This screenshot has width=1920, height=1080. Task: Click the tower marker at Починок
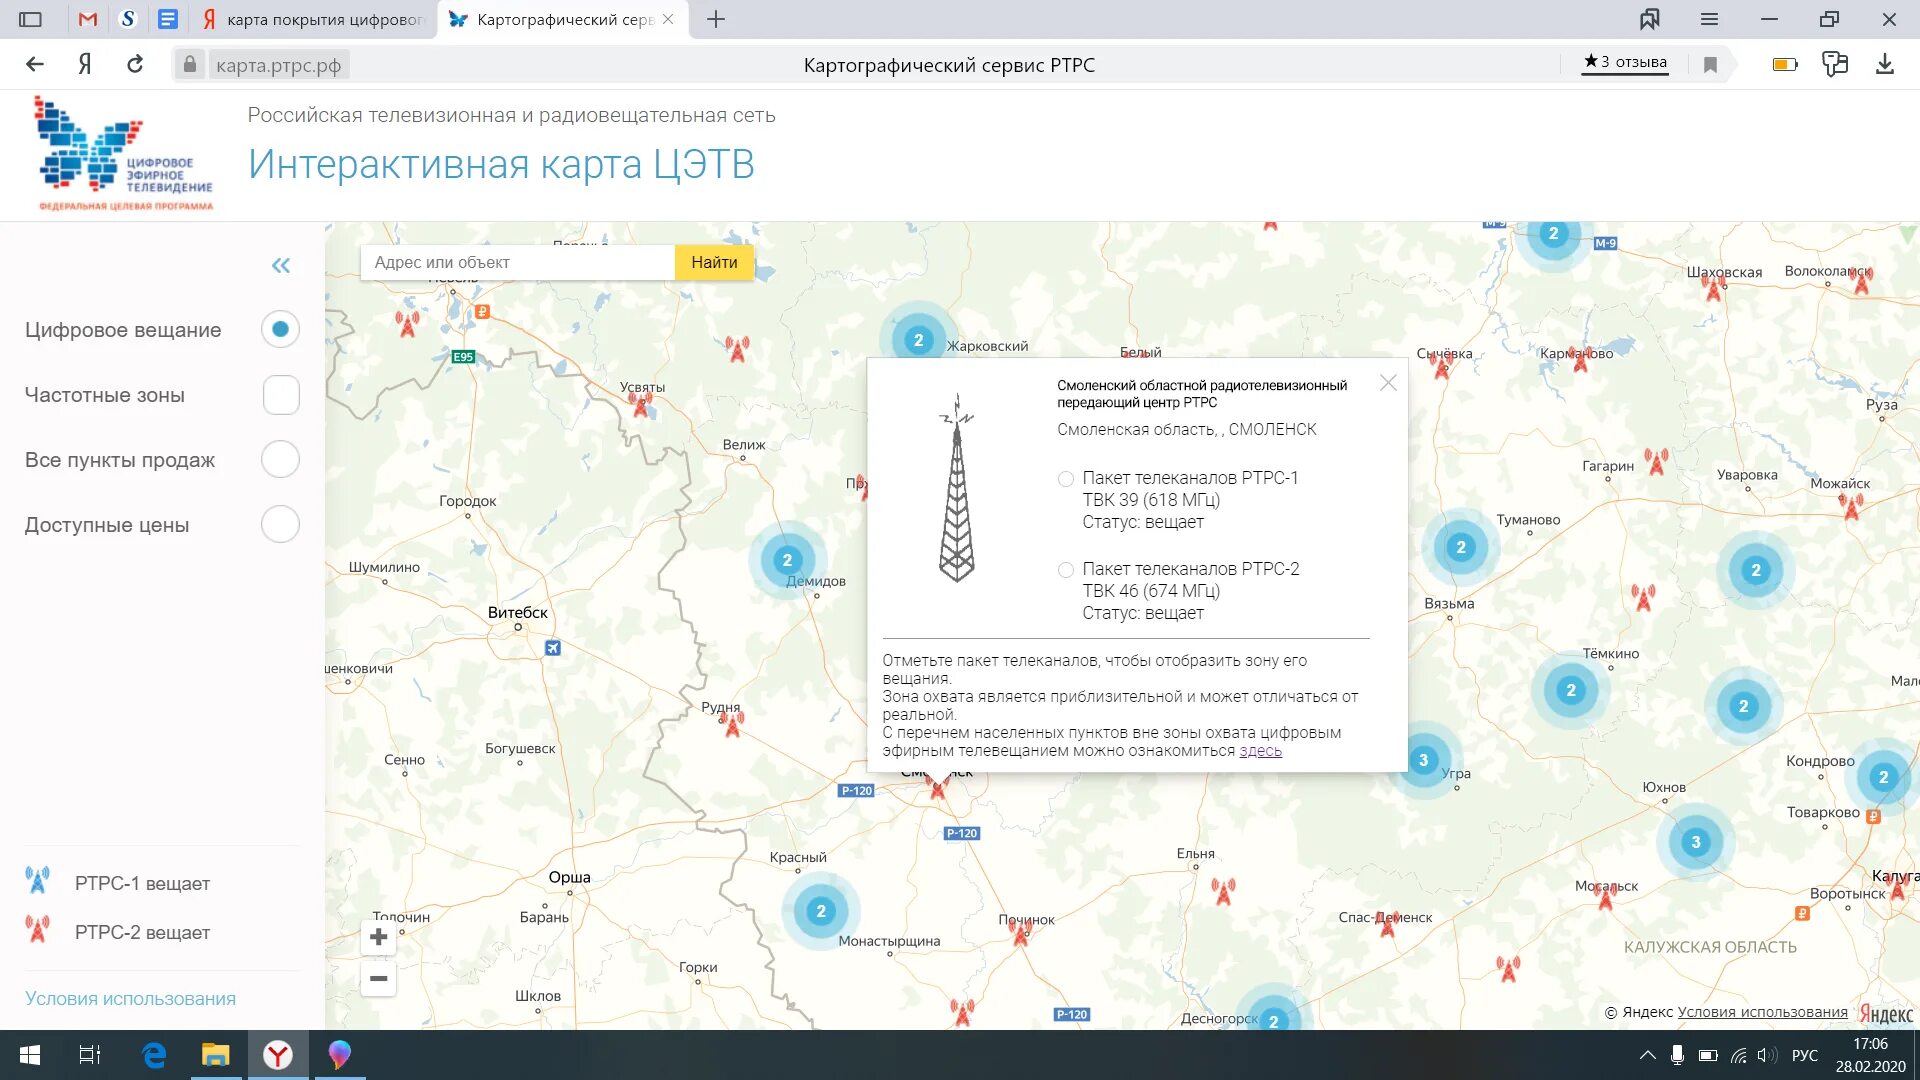click(1020, 931)
